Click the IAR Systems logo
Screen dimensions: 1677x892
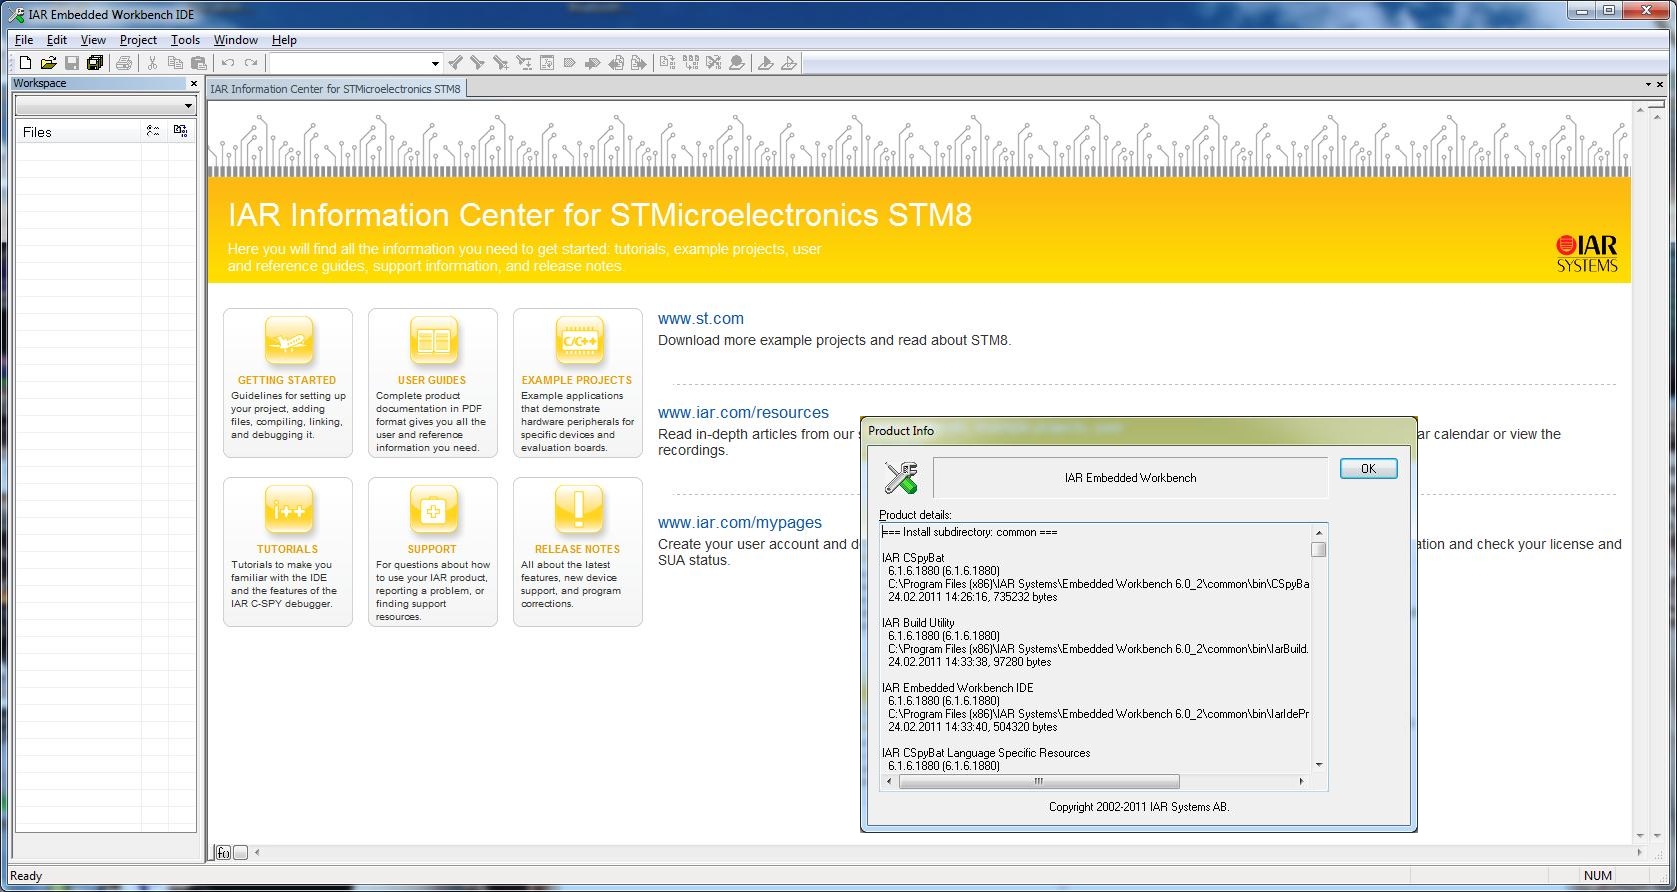click(1586, 254)
